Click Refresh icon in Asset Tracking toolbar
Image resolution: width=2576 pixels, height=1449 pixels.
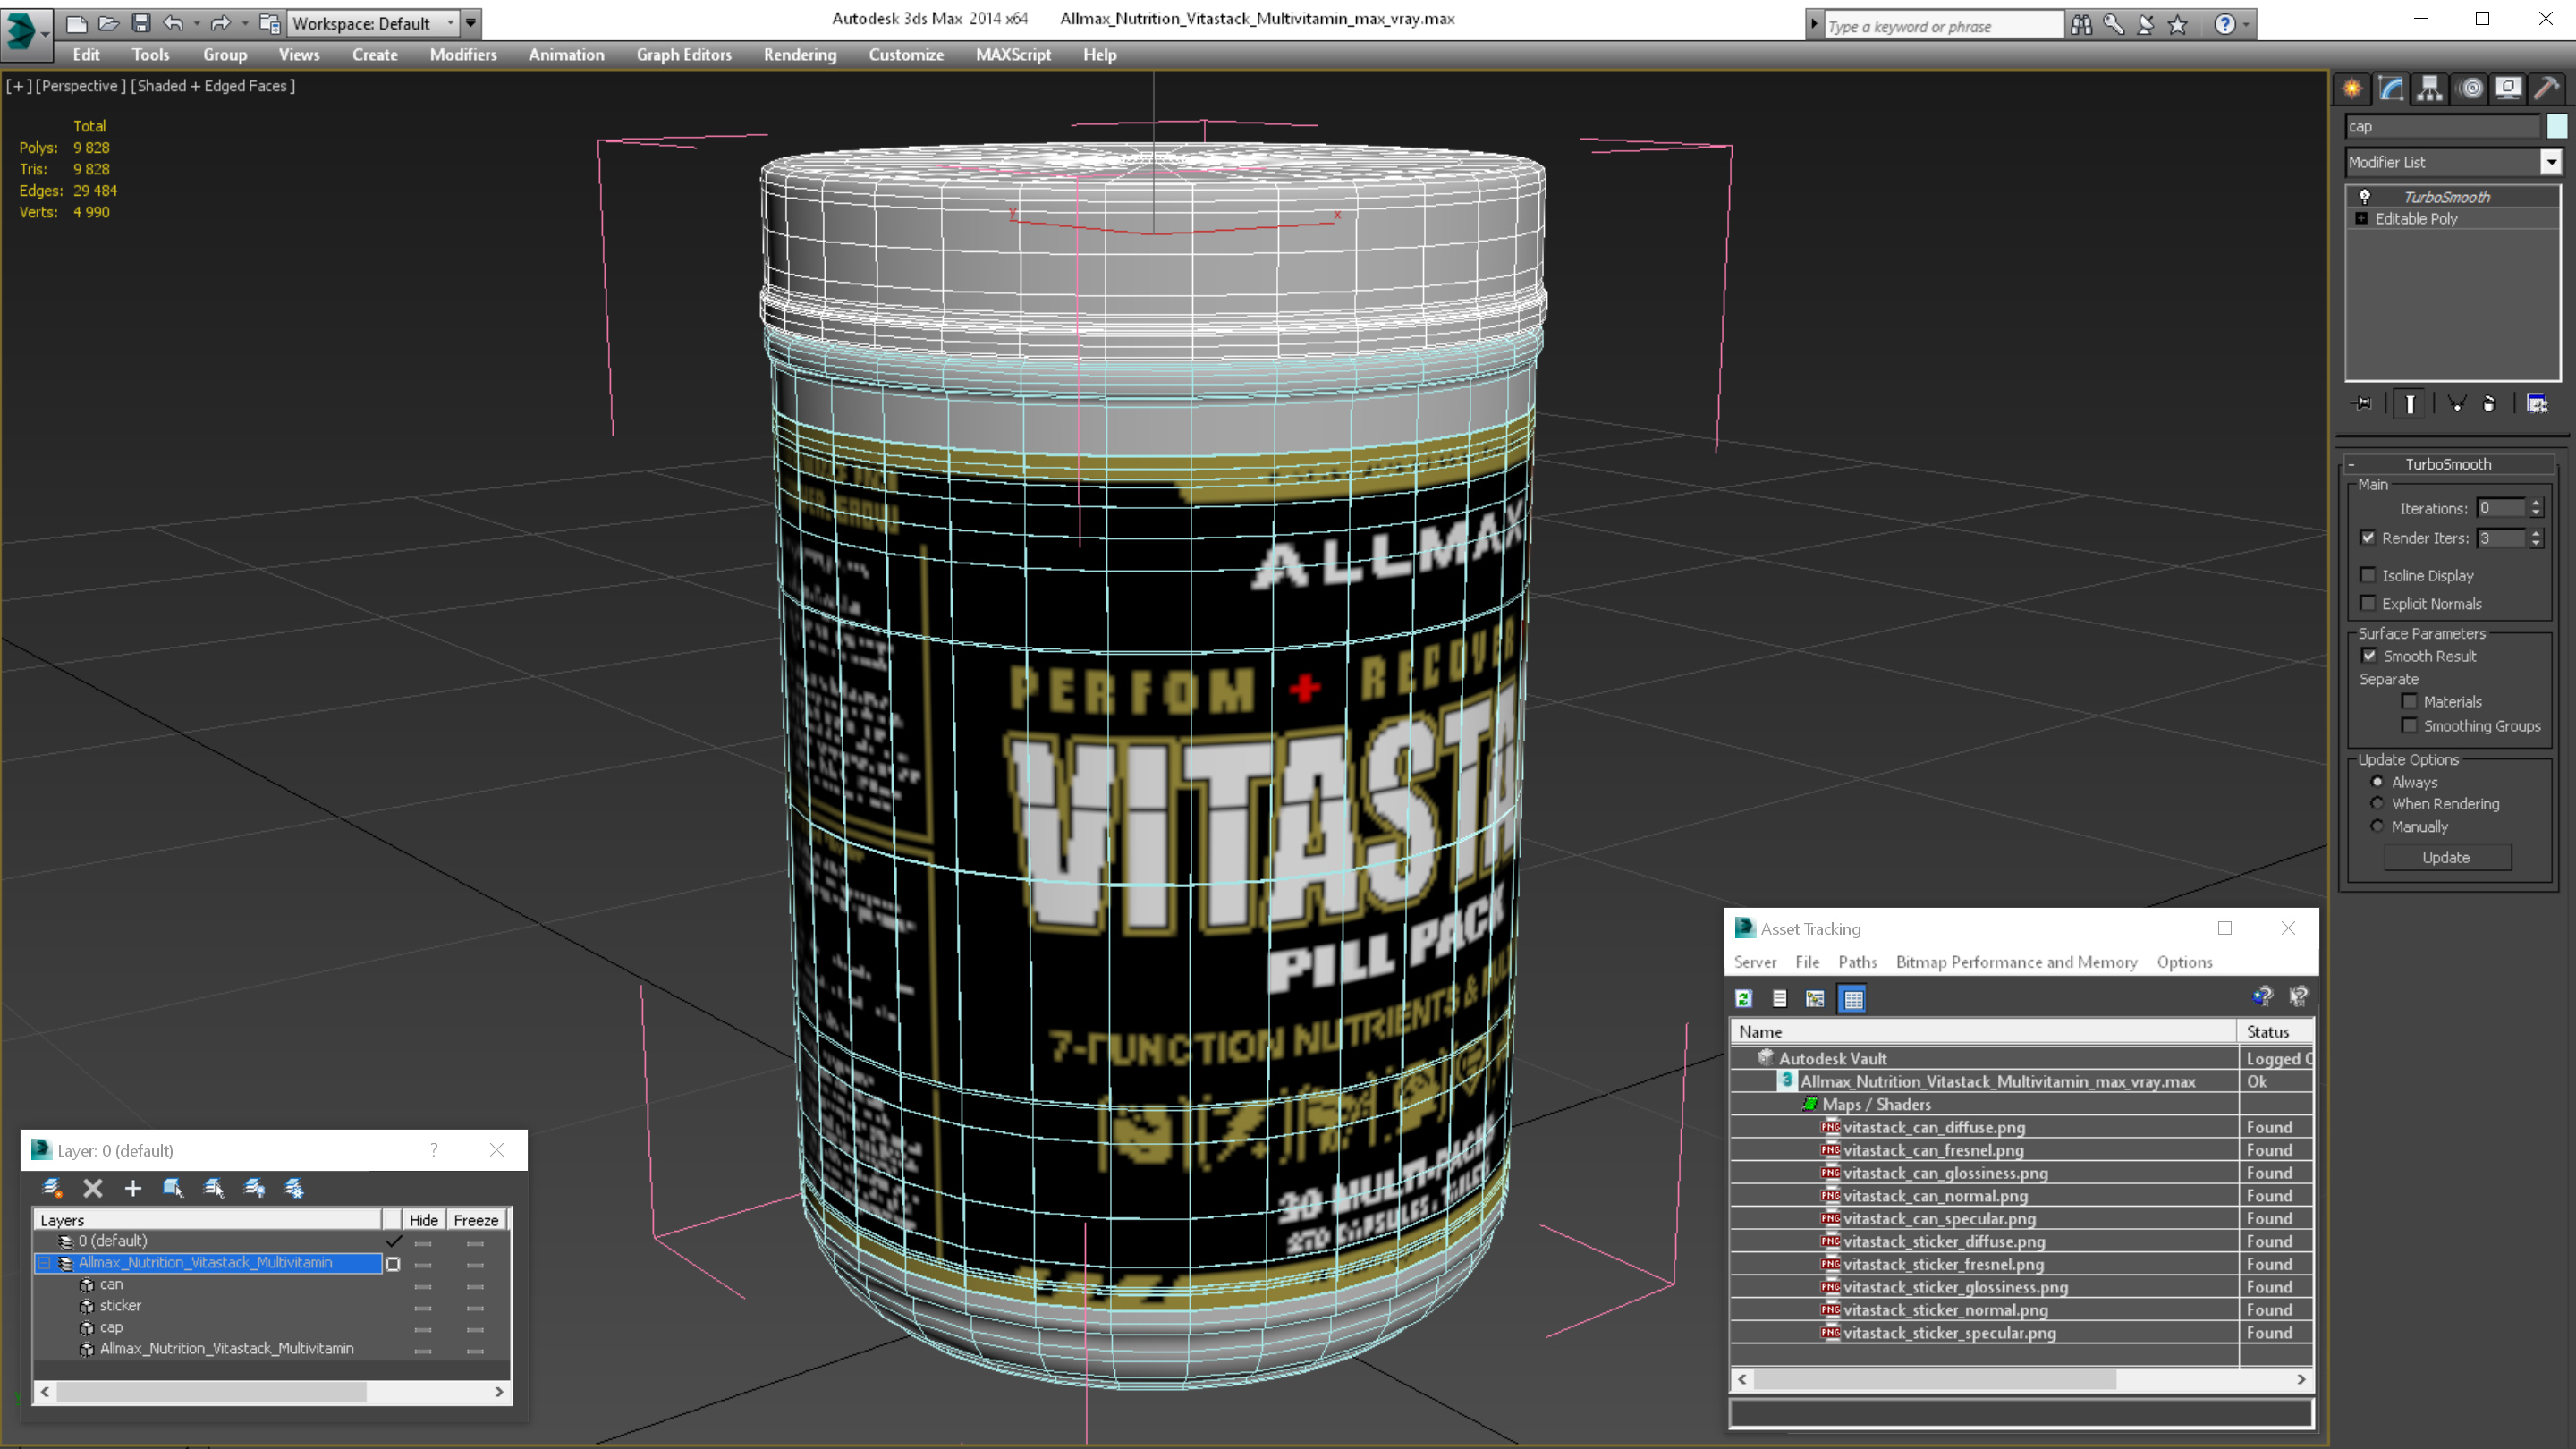point(1744,998)
